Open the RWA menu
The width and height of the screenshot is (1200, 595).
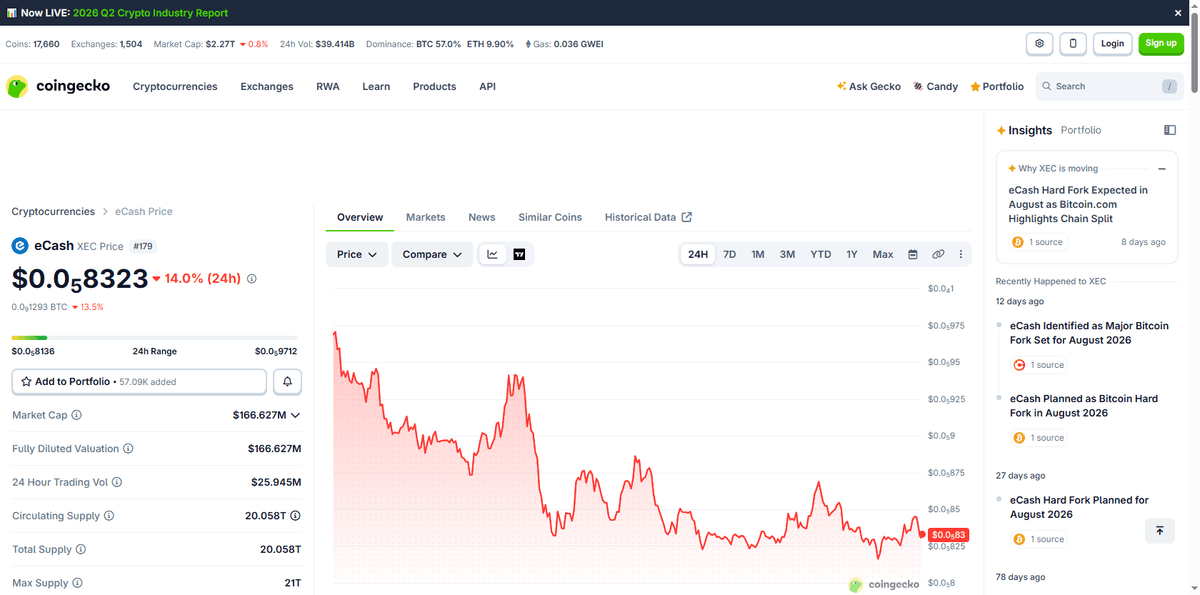coord(328,86)
